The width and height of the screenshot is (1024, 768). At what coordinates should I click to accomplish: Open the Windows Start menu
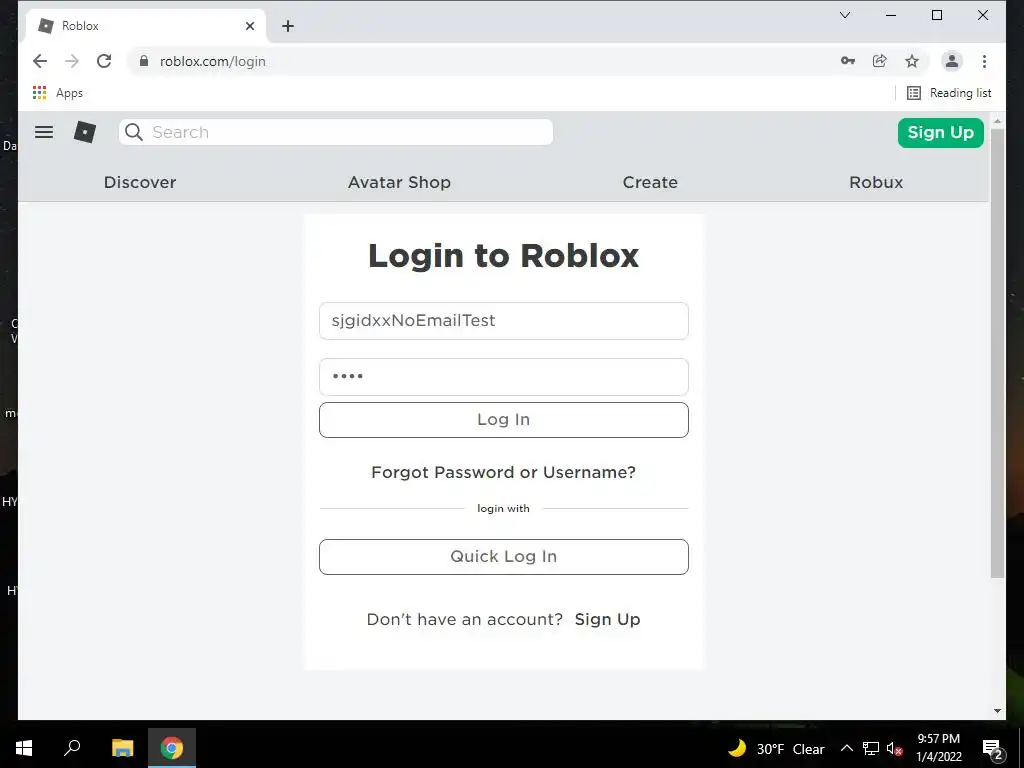24,748
